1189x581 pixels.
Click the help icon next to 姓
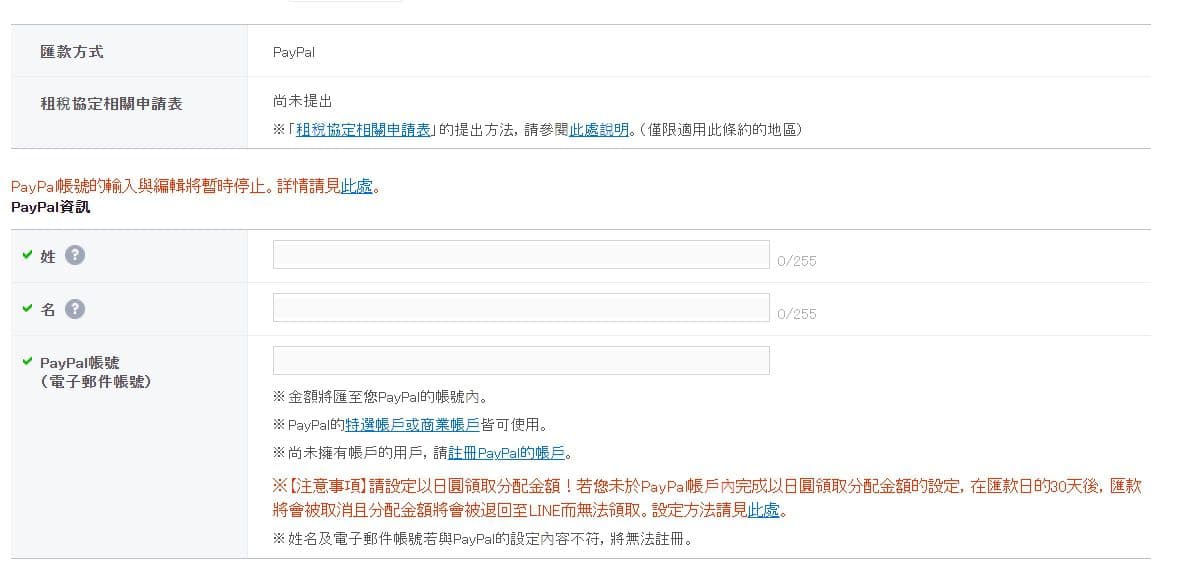coord(74,256)
